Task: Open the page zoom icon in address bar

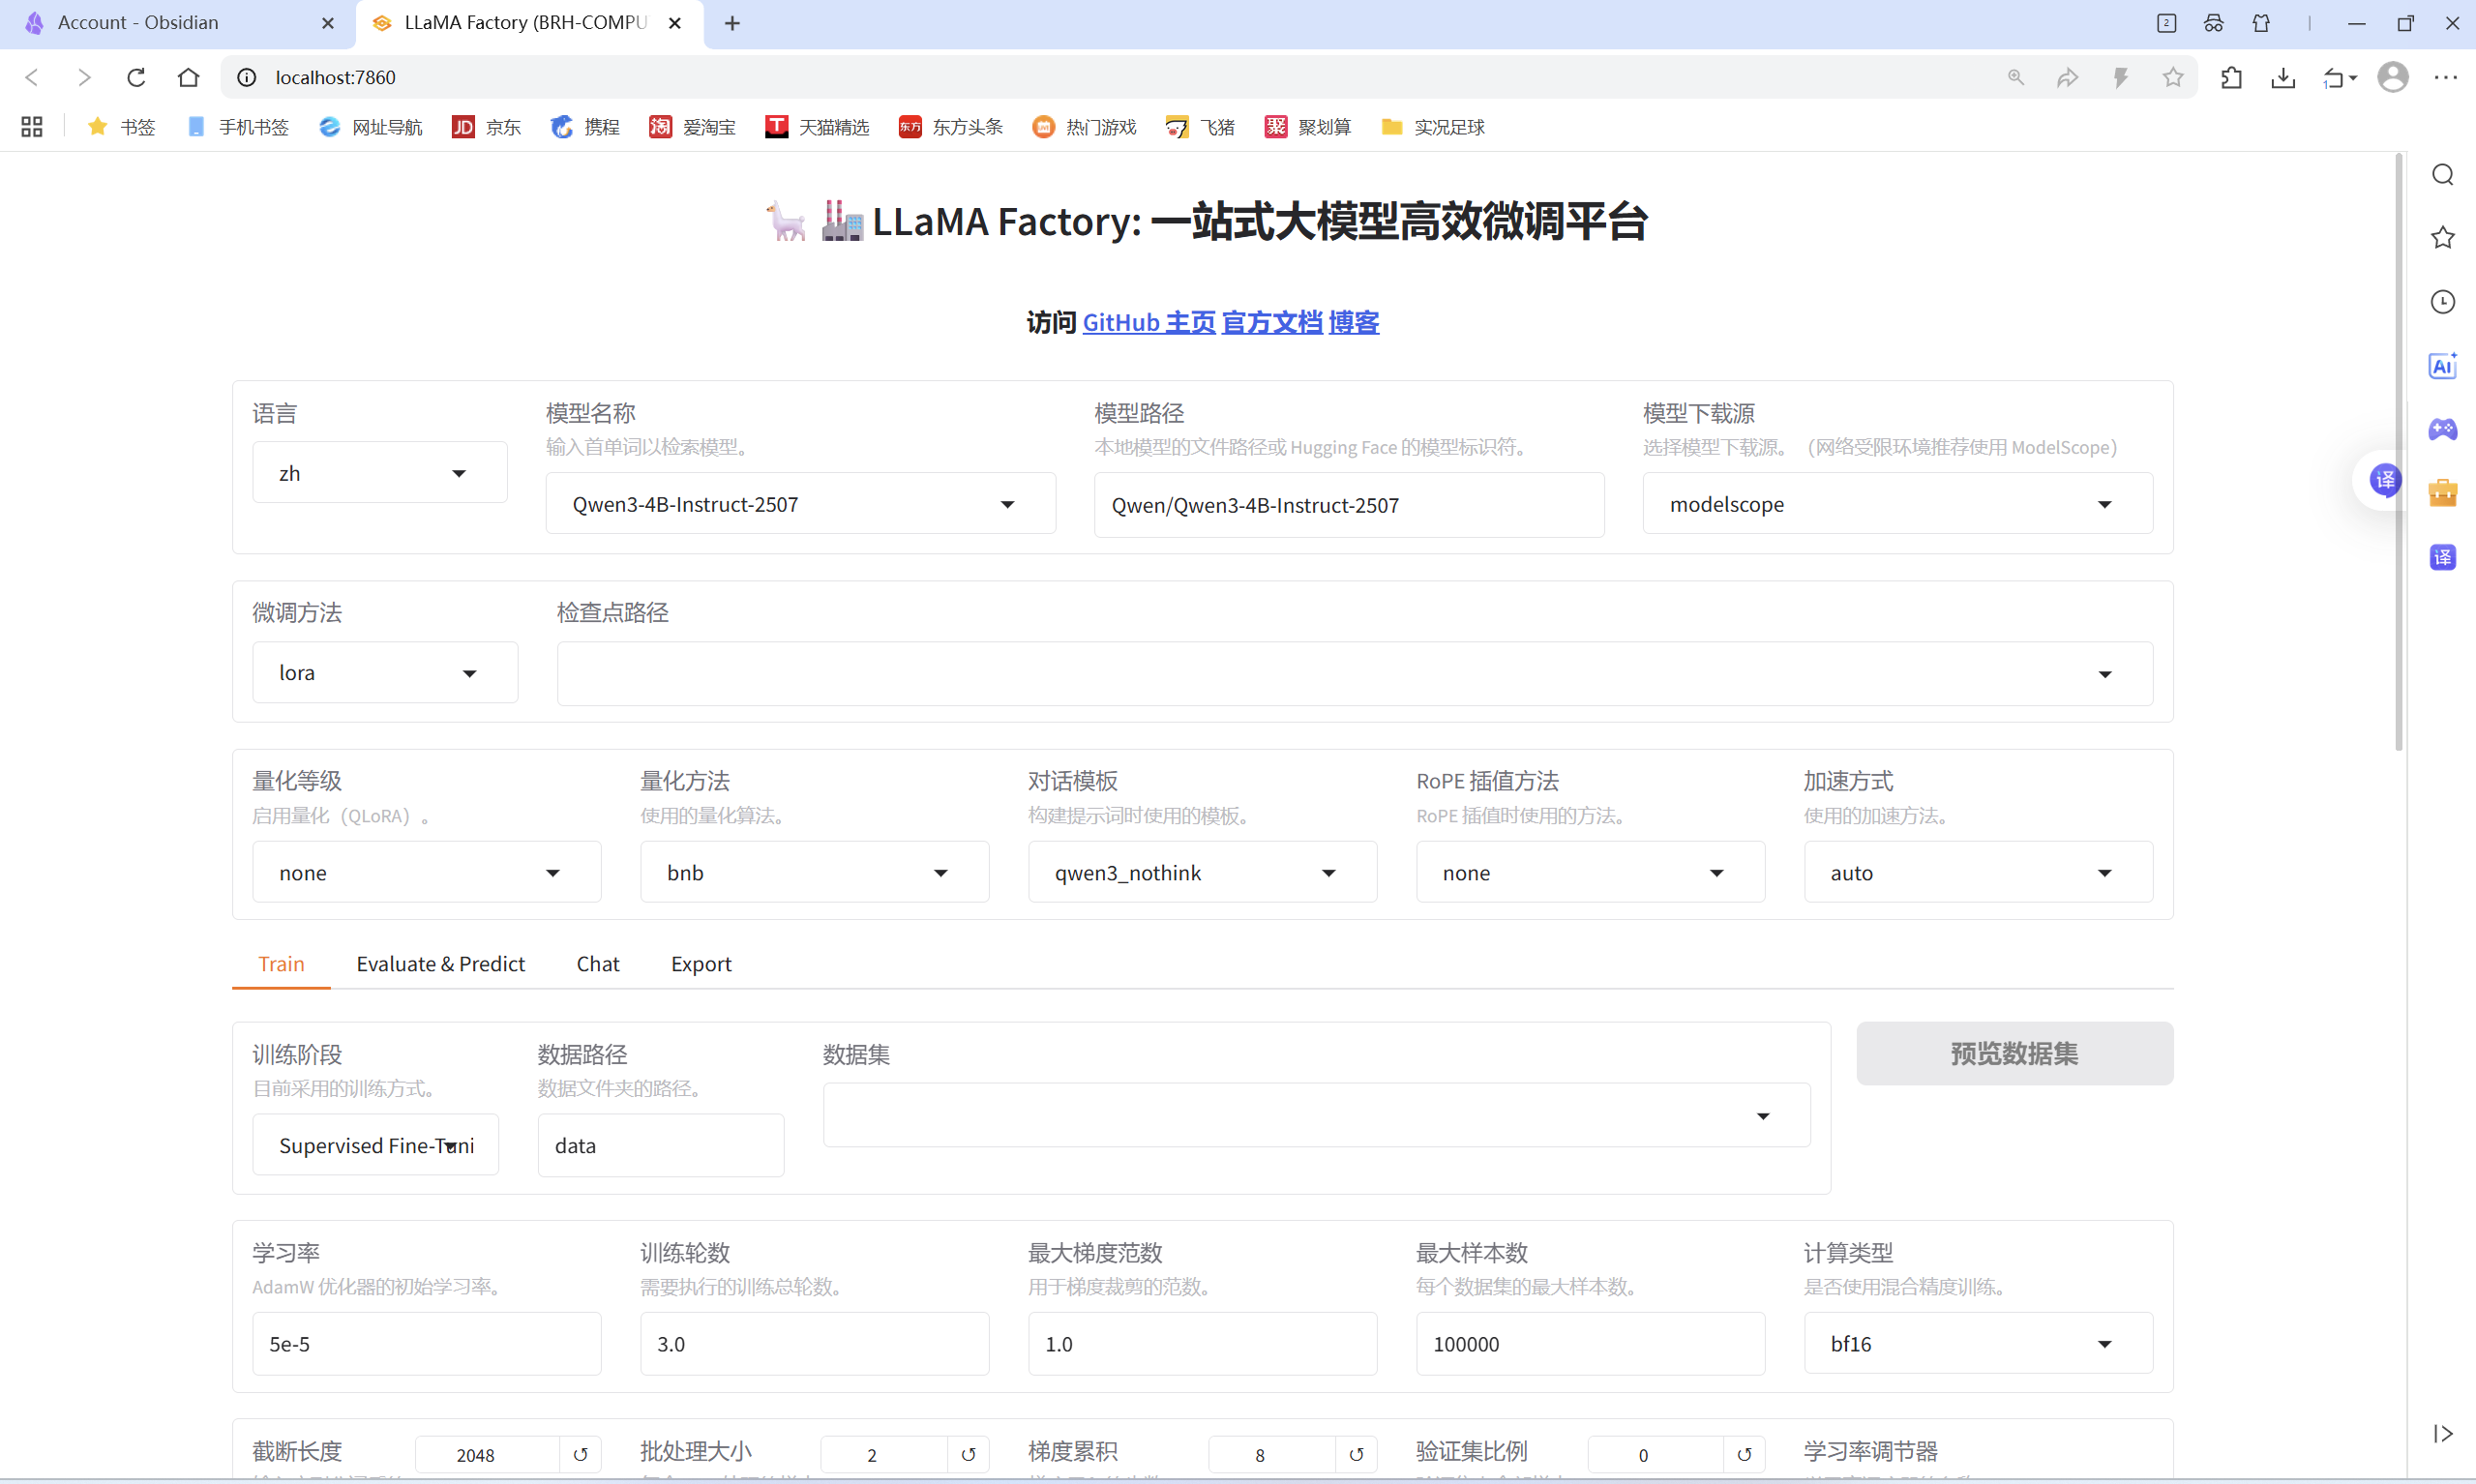Action: click(x=2016, y=77)
